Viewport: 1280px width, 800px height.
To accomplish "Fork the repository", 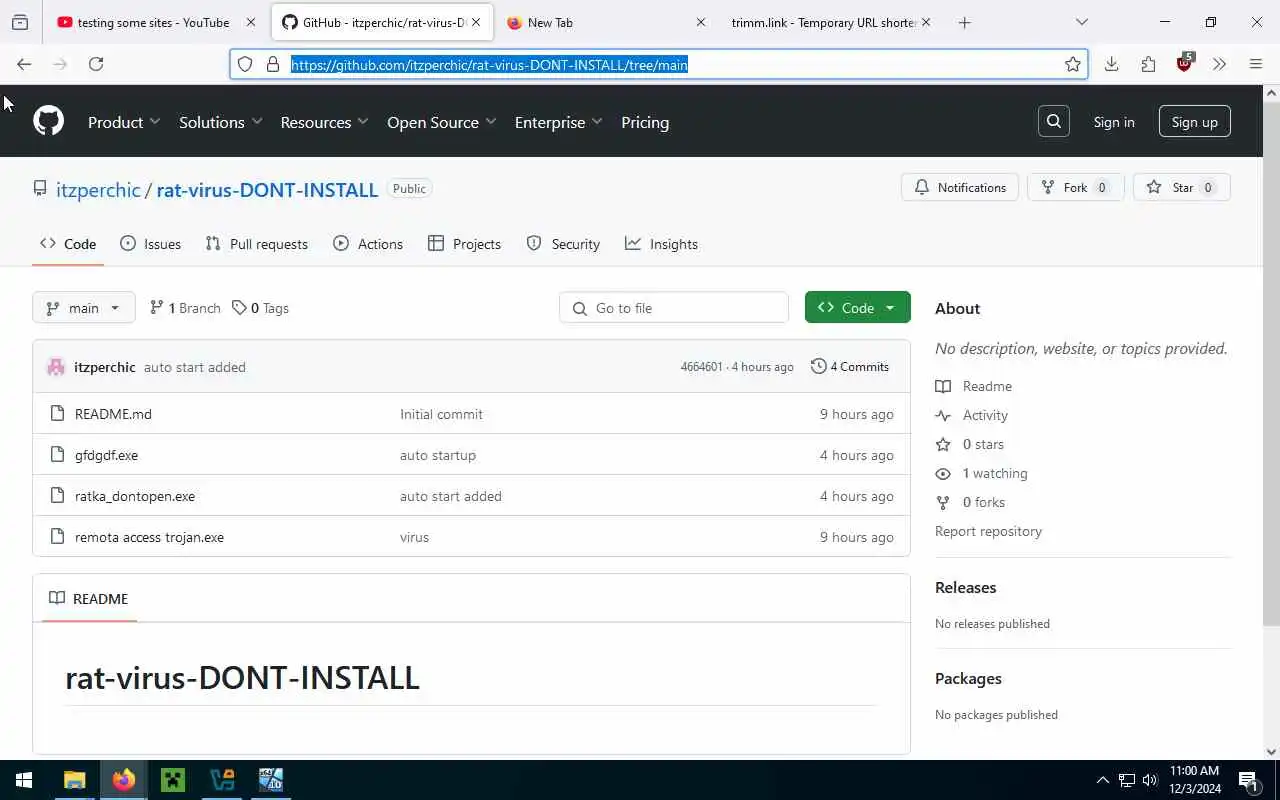I will click(x=1076, y=187).
